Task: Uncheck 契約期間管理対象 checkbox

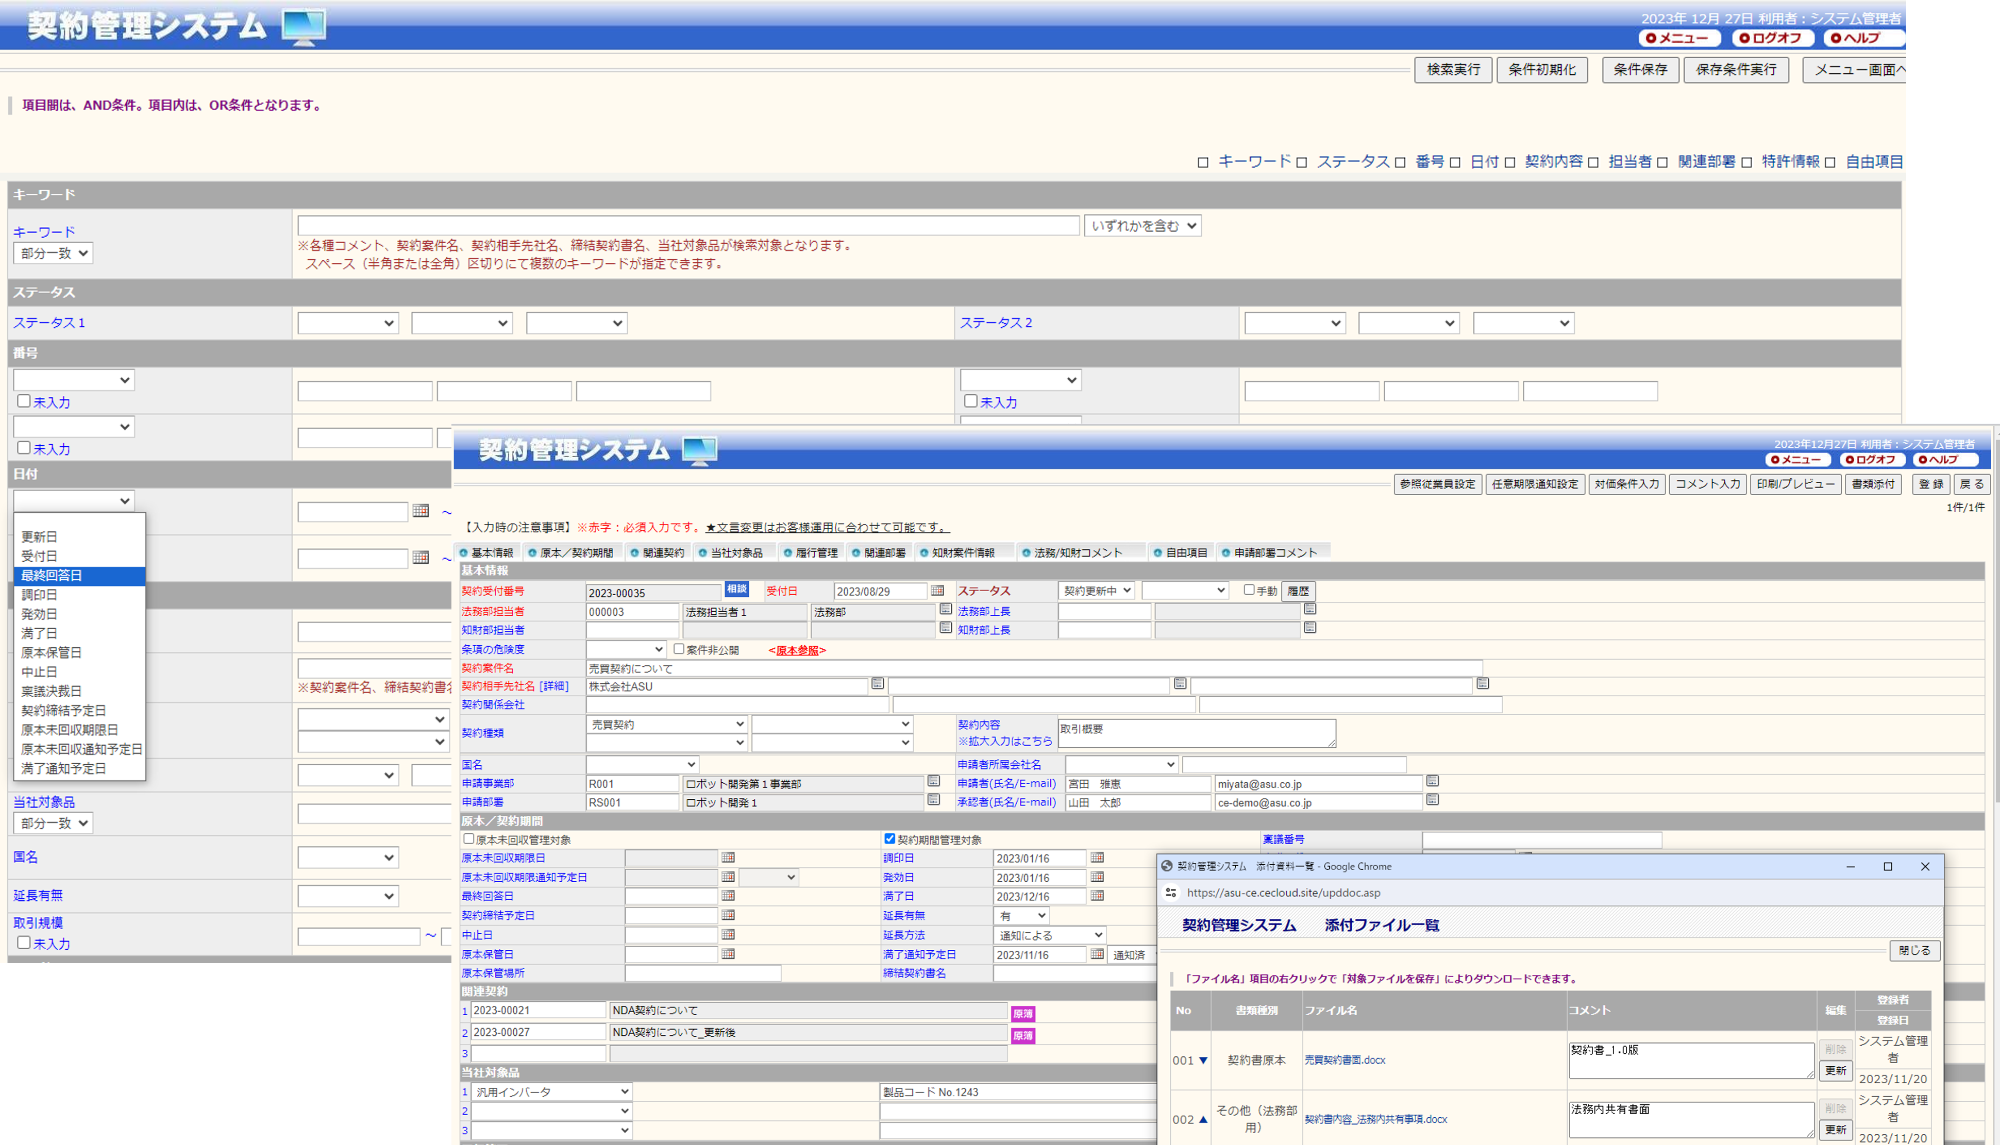Action: coord(890,839)
